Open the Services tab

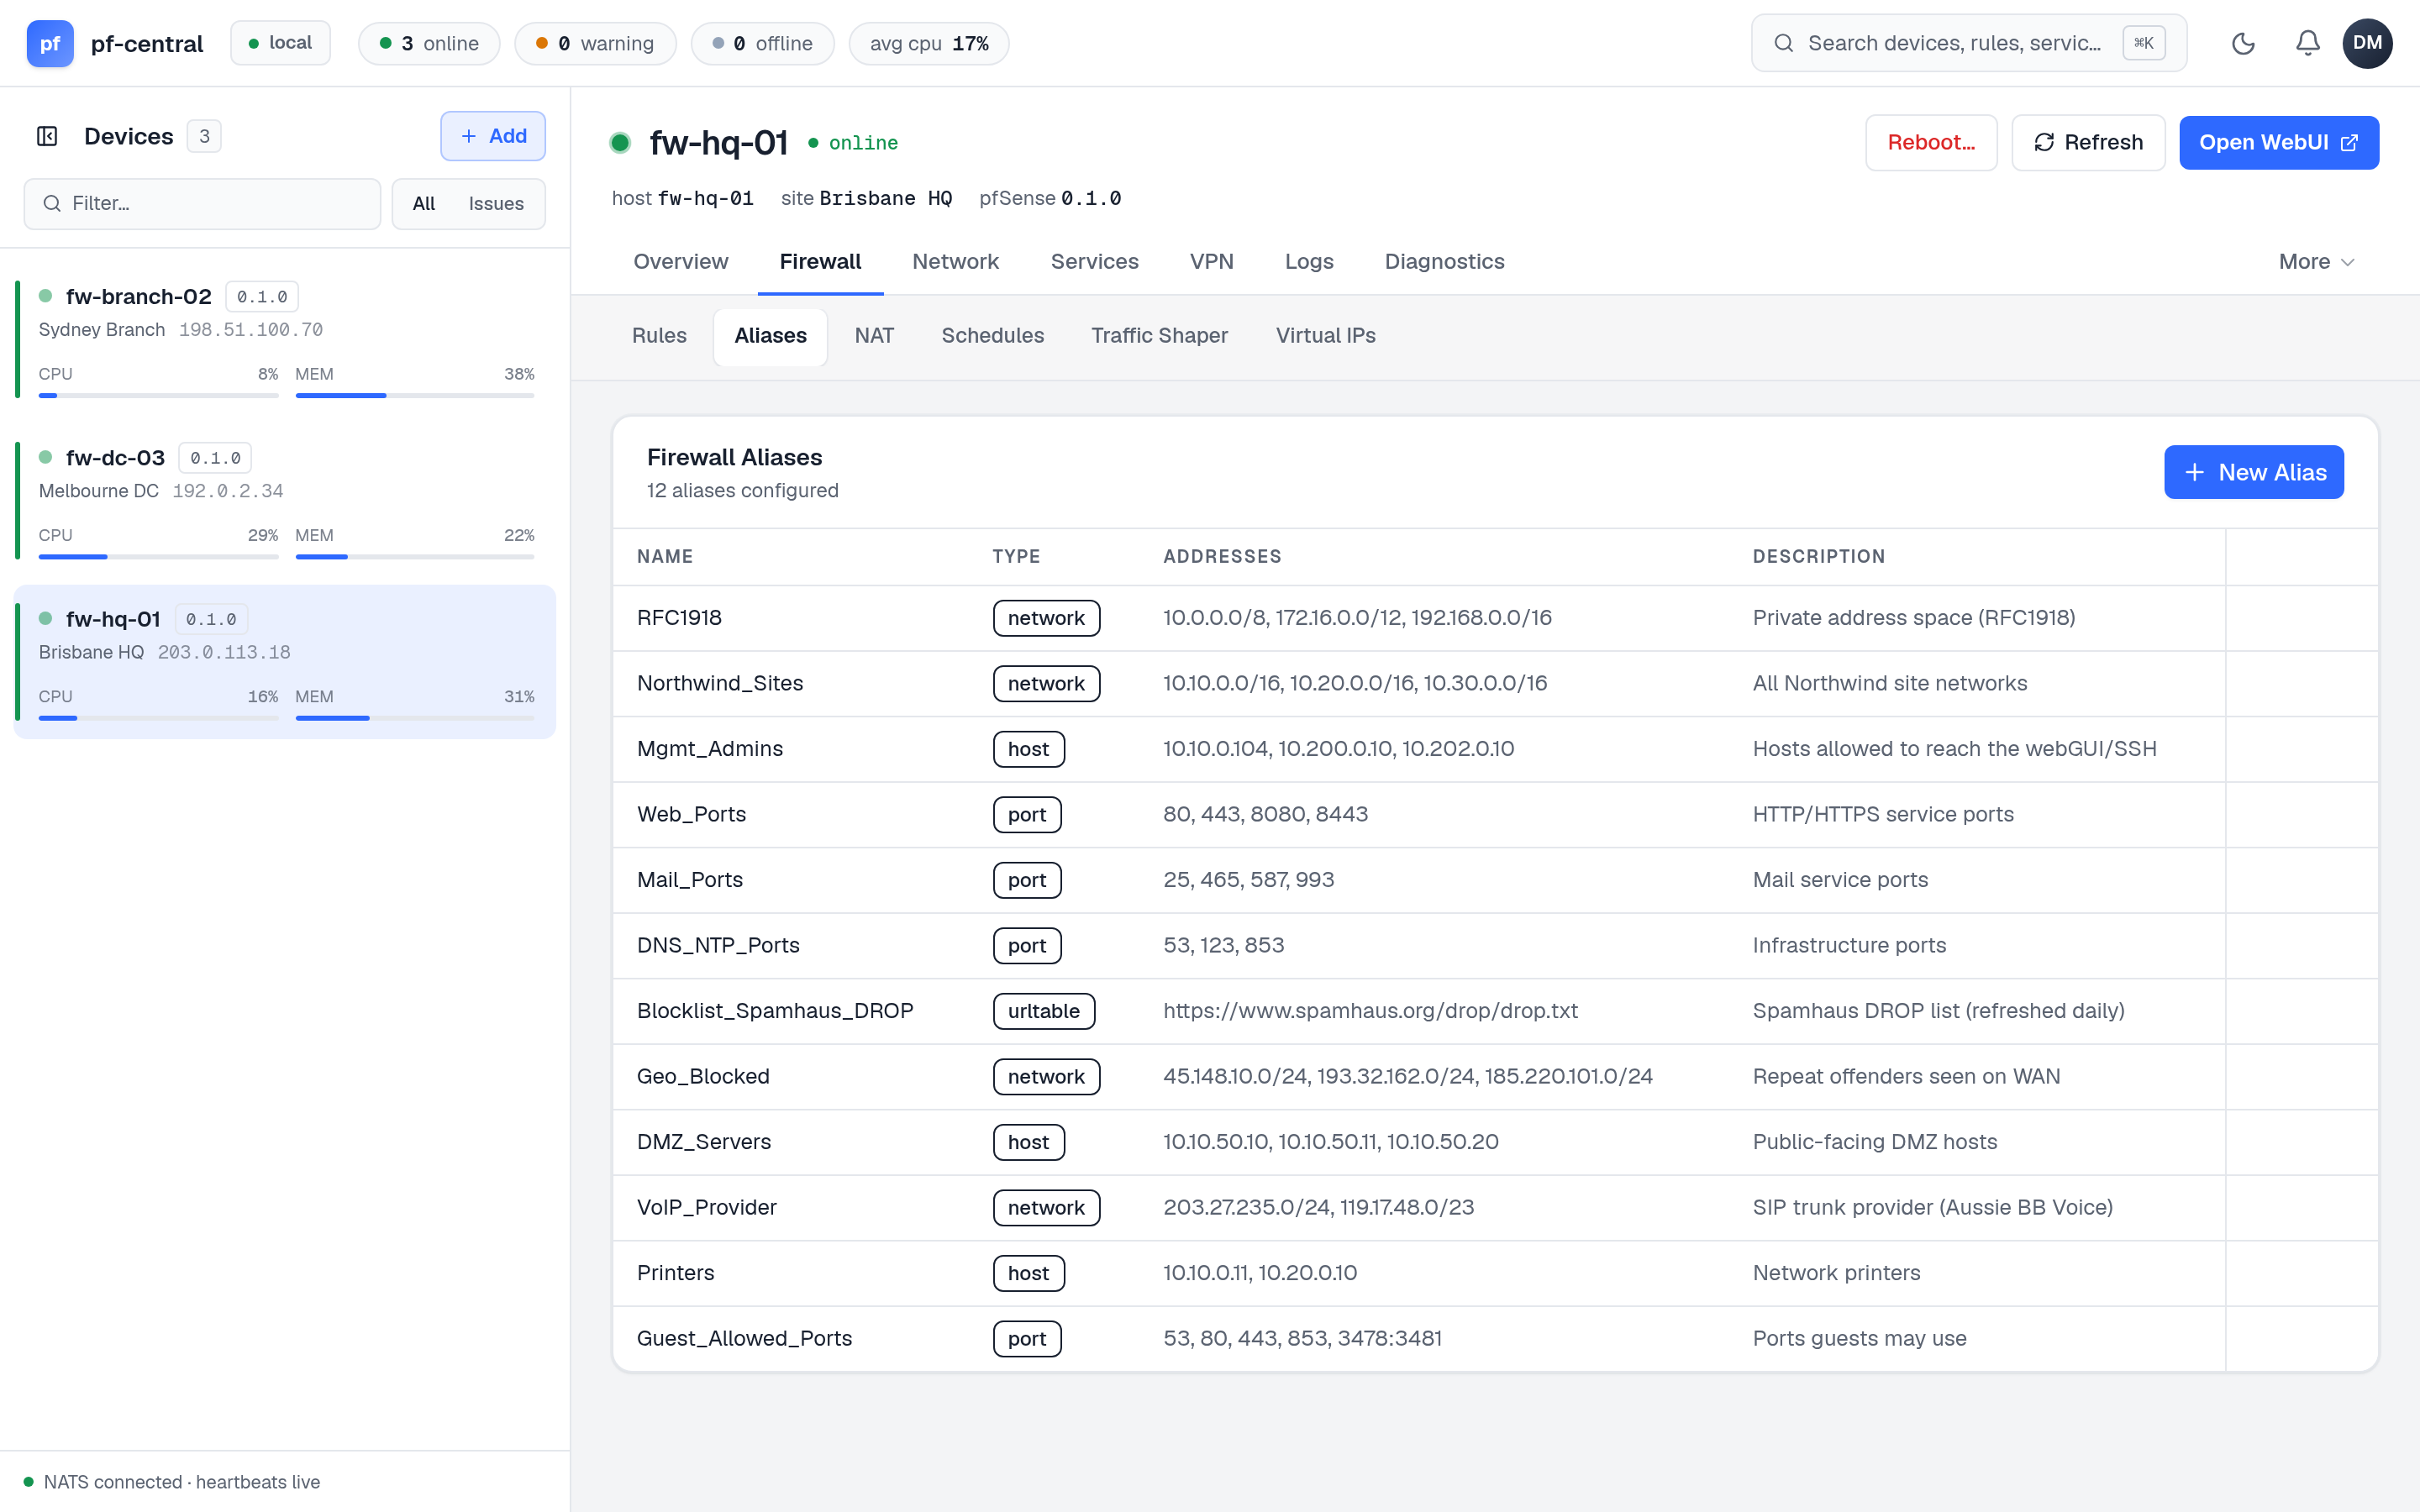click(1094, 261)
